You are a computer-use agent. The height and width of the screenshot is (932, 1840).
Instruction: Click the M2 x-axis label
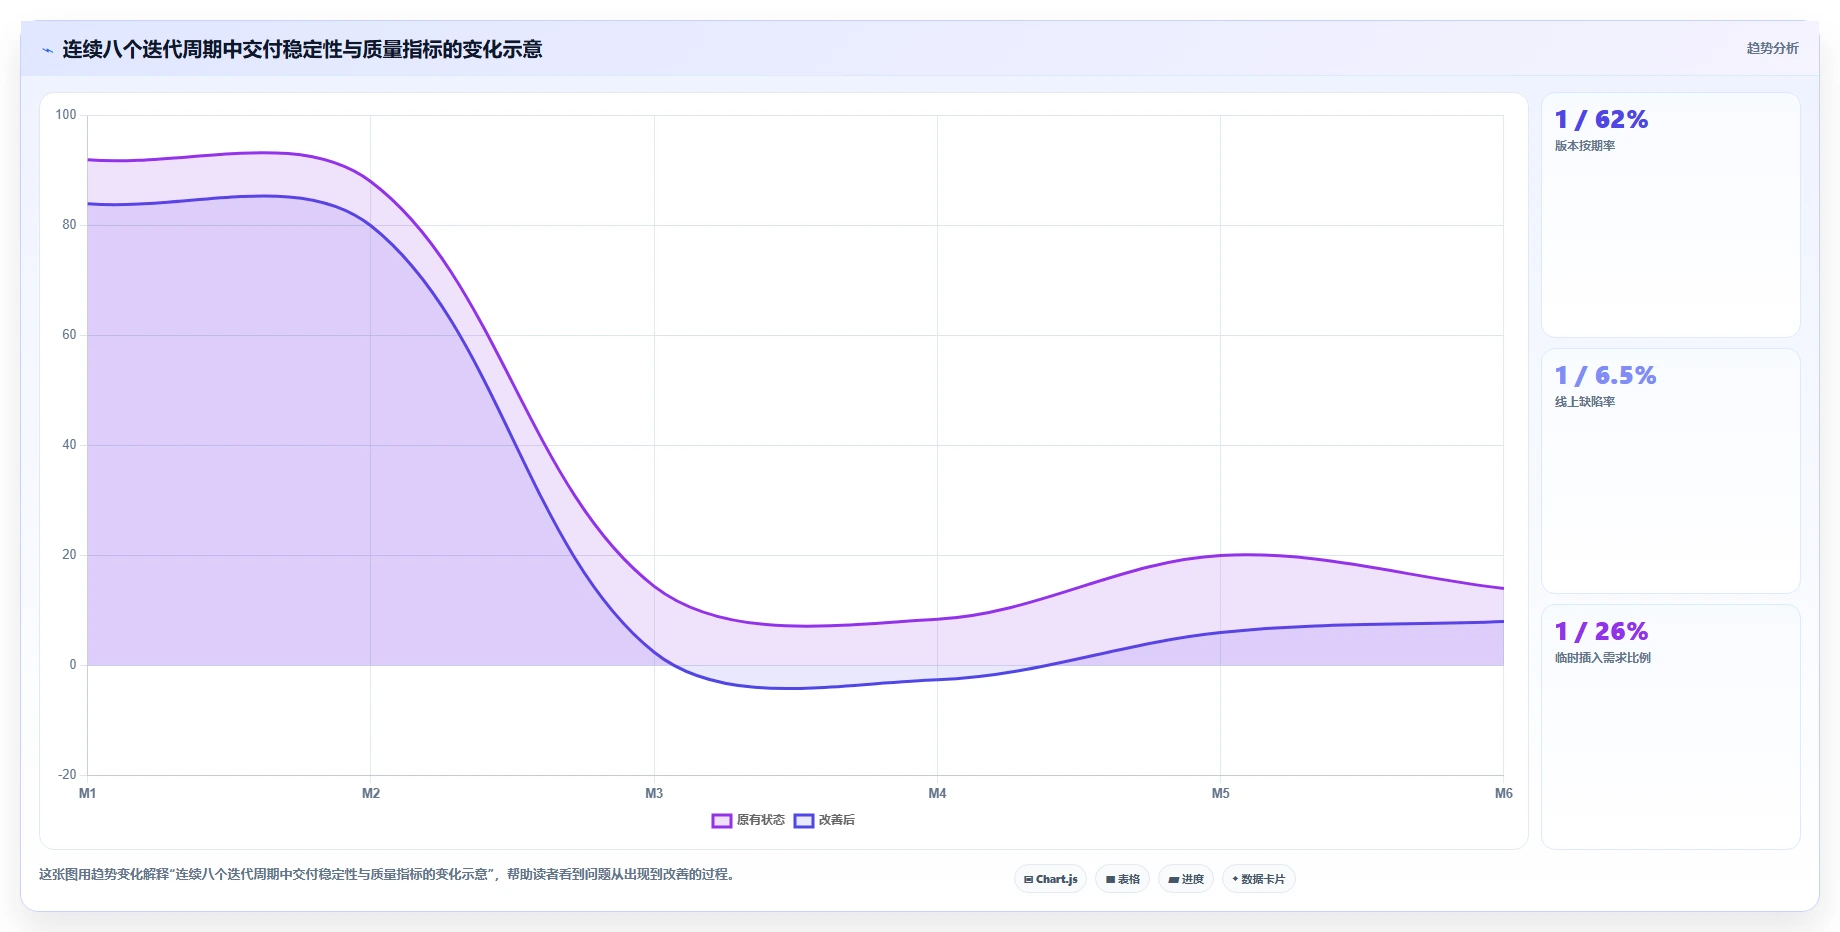pyautogui.click(x=371, y=793)
